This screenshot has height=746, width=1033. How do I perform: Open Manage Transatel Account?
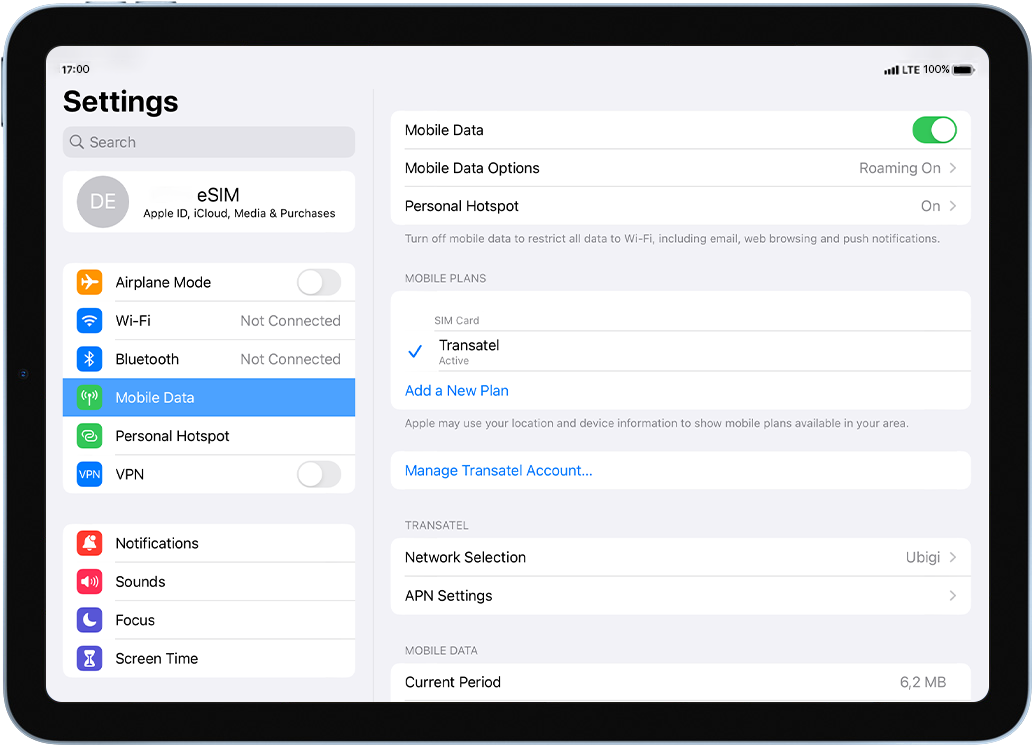tap(498, 470)
